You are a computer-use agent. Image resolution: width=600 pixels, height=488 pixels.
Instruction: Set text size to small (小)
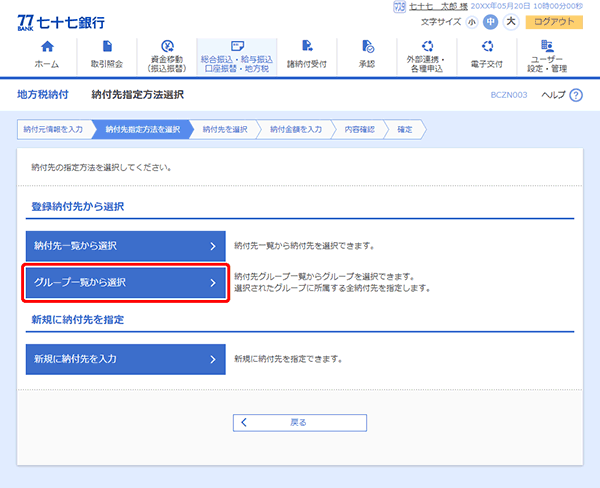(472, 22)
